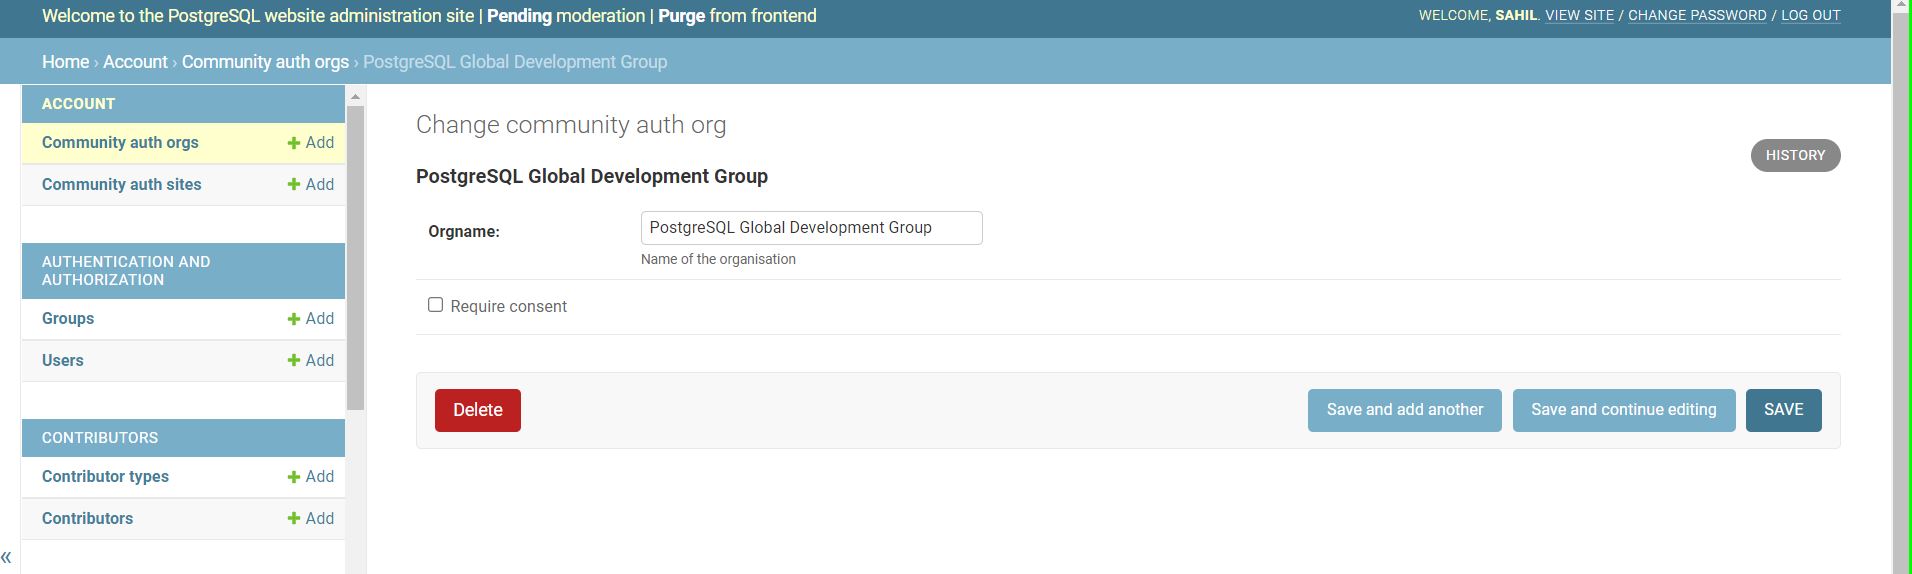The height and width of the screenshot is (574, 1912).
Task: View the HISTORY of this org
Action: click(1794, 156)
